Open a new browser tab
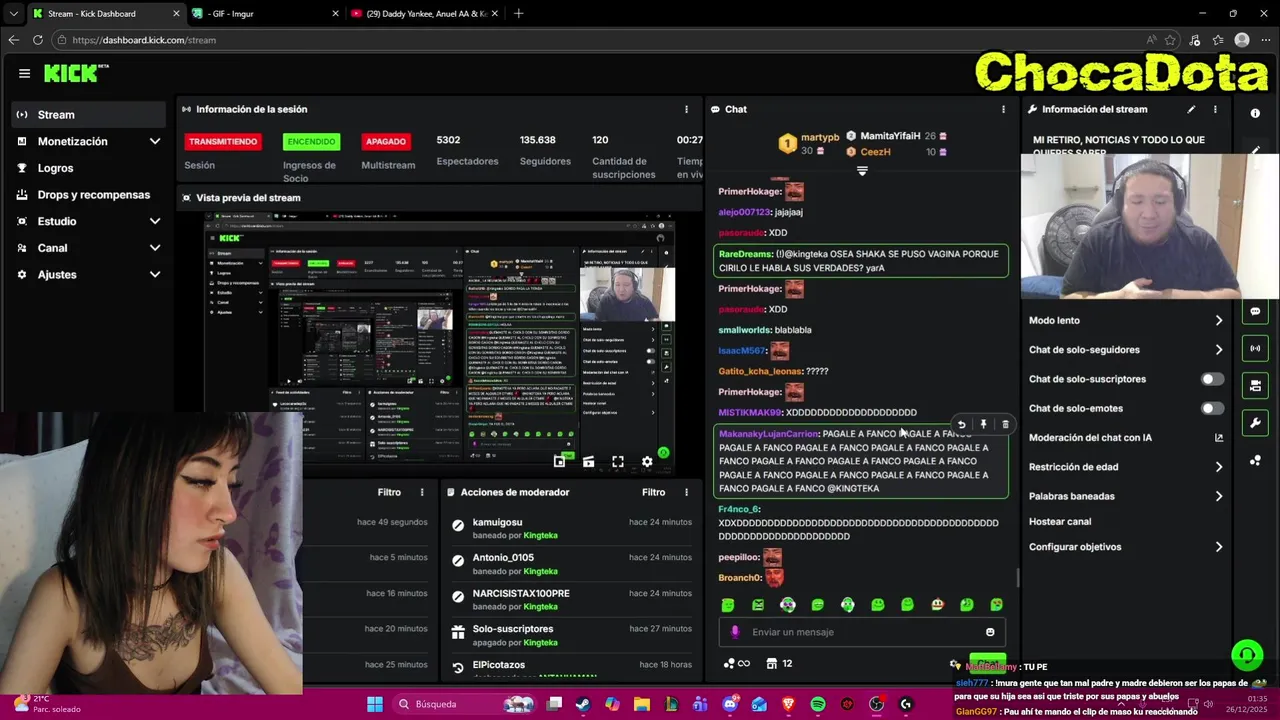Viewport: 1280px width, 720px height. 518,13
